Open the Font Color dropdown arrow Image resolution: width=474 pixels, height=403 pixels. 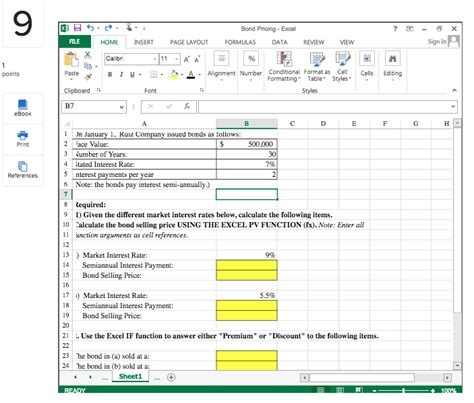coord(199,75)
